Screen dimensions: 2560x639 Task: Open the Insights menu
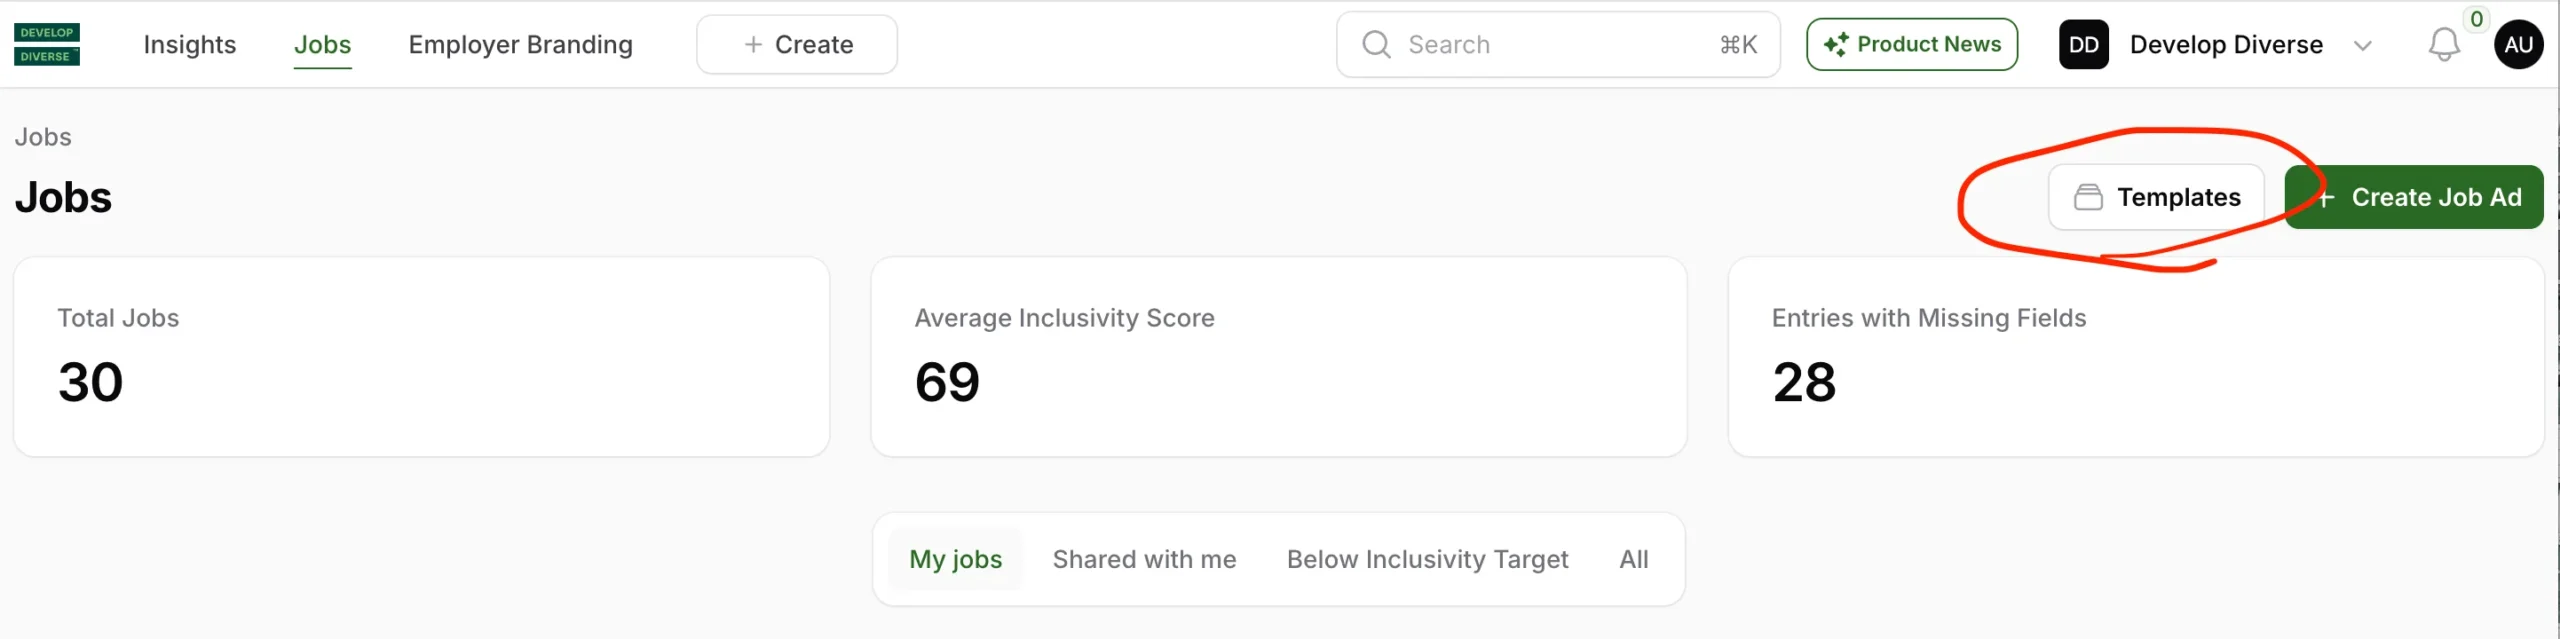click(190, 45)
